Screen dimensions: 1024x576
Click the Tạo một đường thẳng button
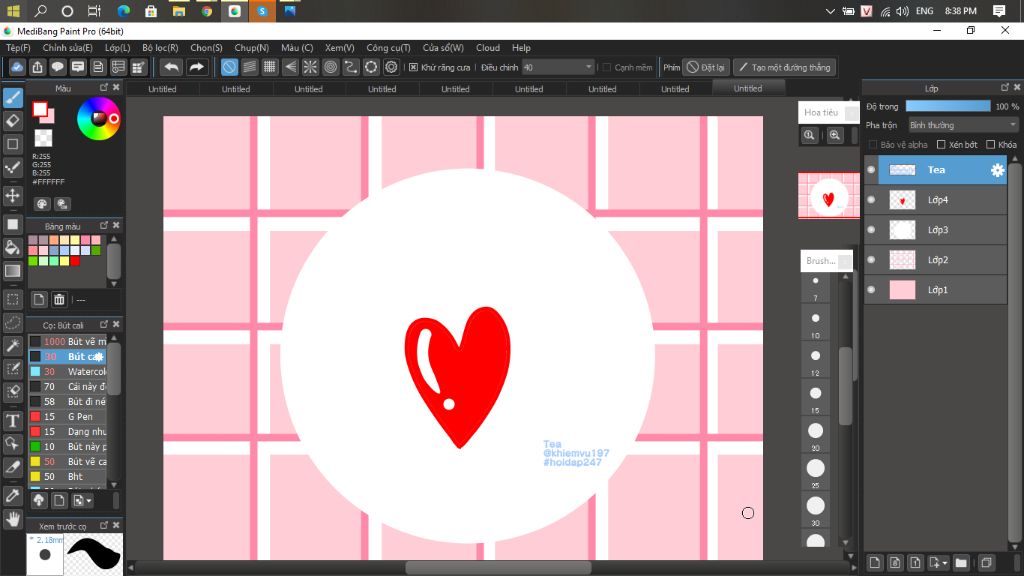click(x=784, y=67)
